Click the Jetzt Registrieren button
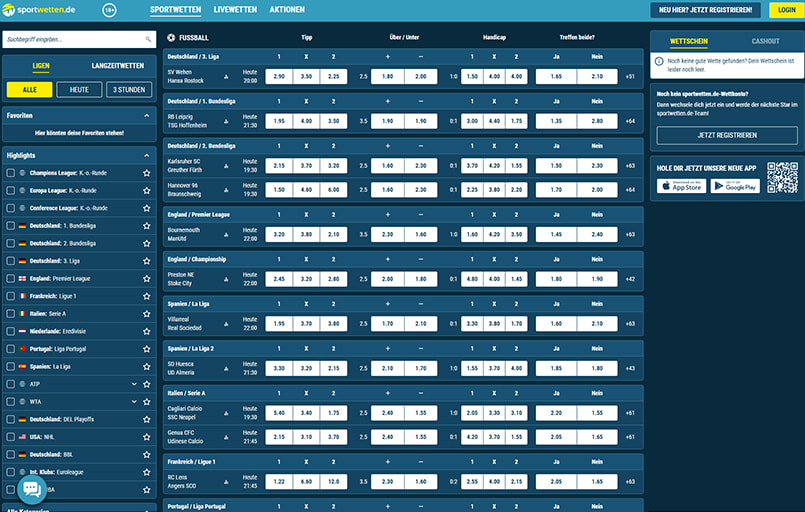The image size is (805, 512). (727, 135)
